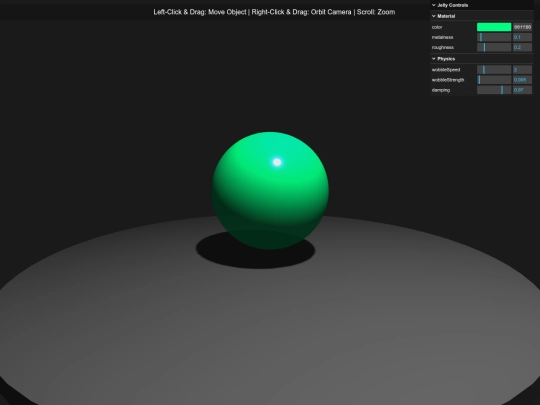Click the green jelly sphere

click(270, 190)
